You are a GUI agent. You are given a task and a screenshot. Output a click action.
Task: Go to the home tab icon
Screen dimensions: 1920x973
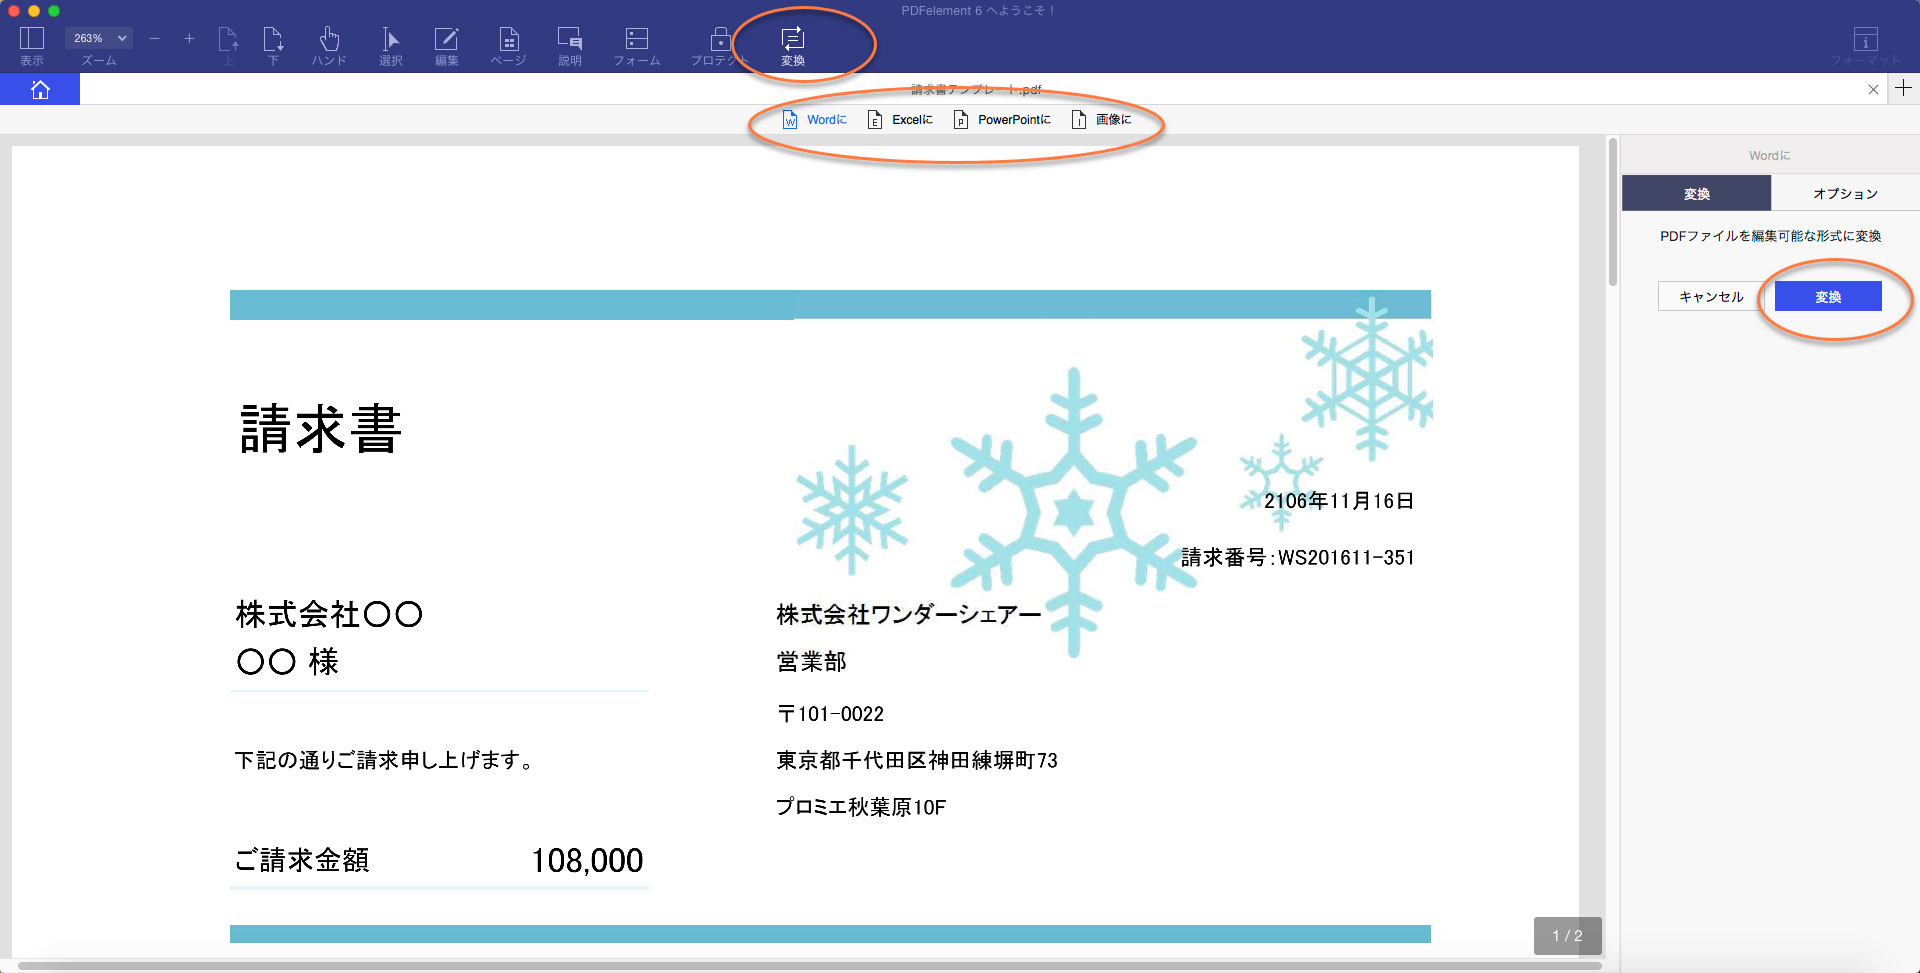[x=40, y=89]
